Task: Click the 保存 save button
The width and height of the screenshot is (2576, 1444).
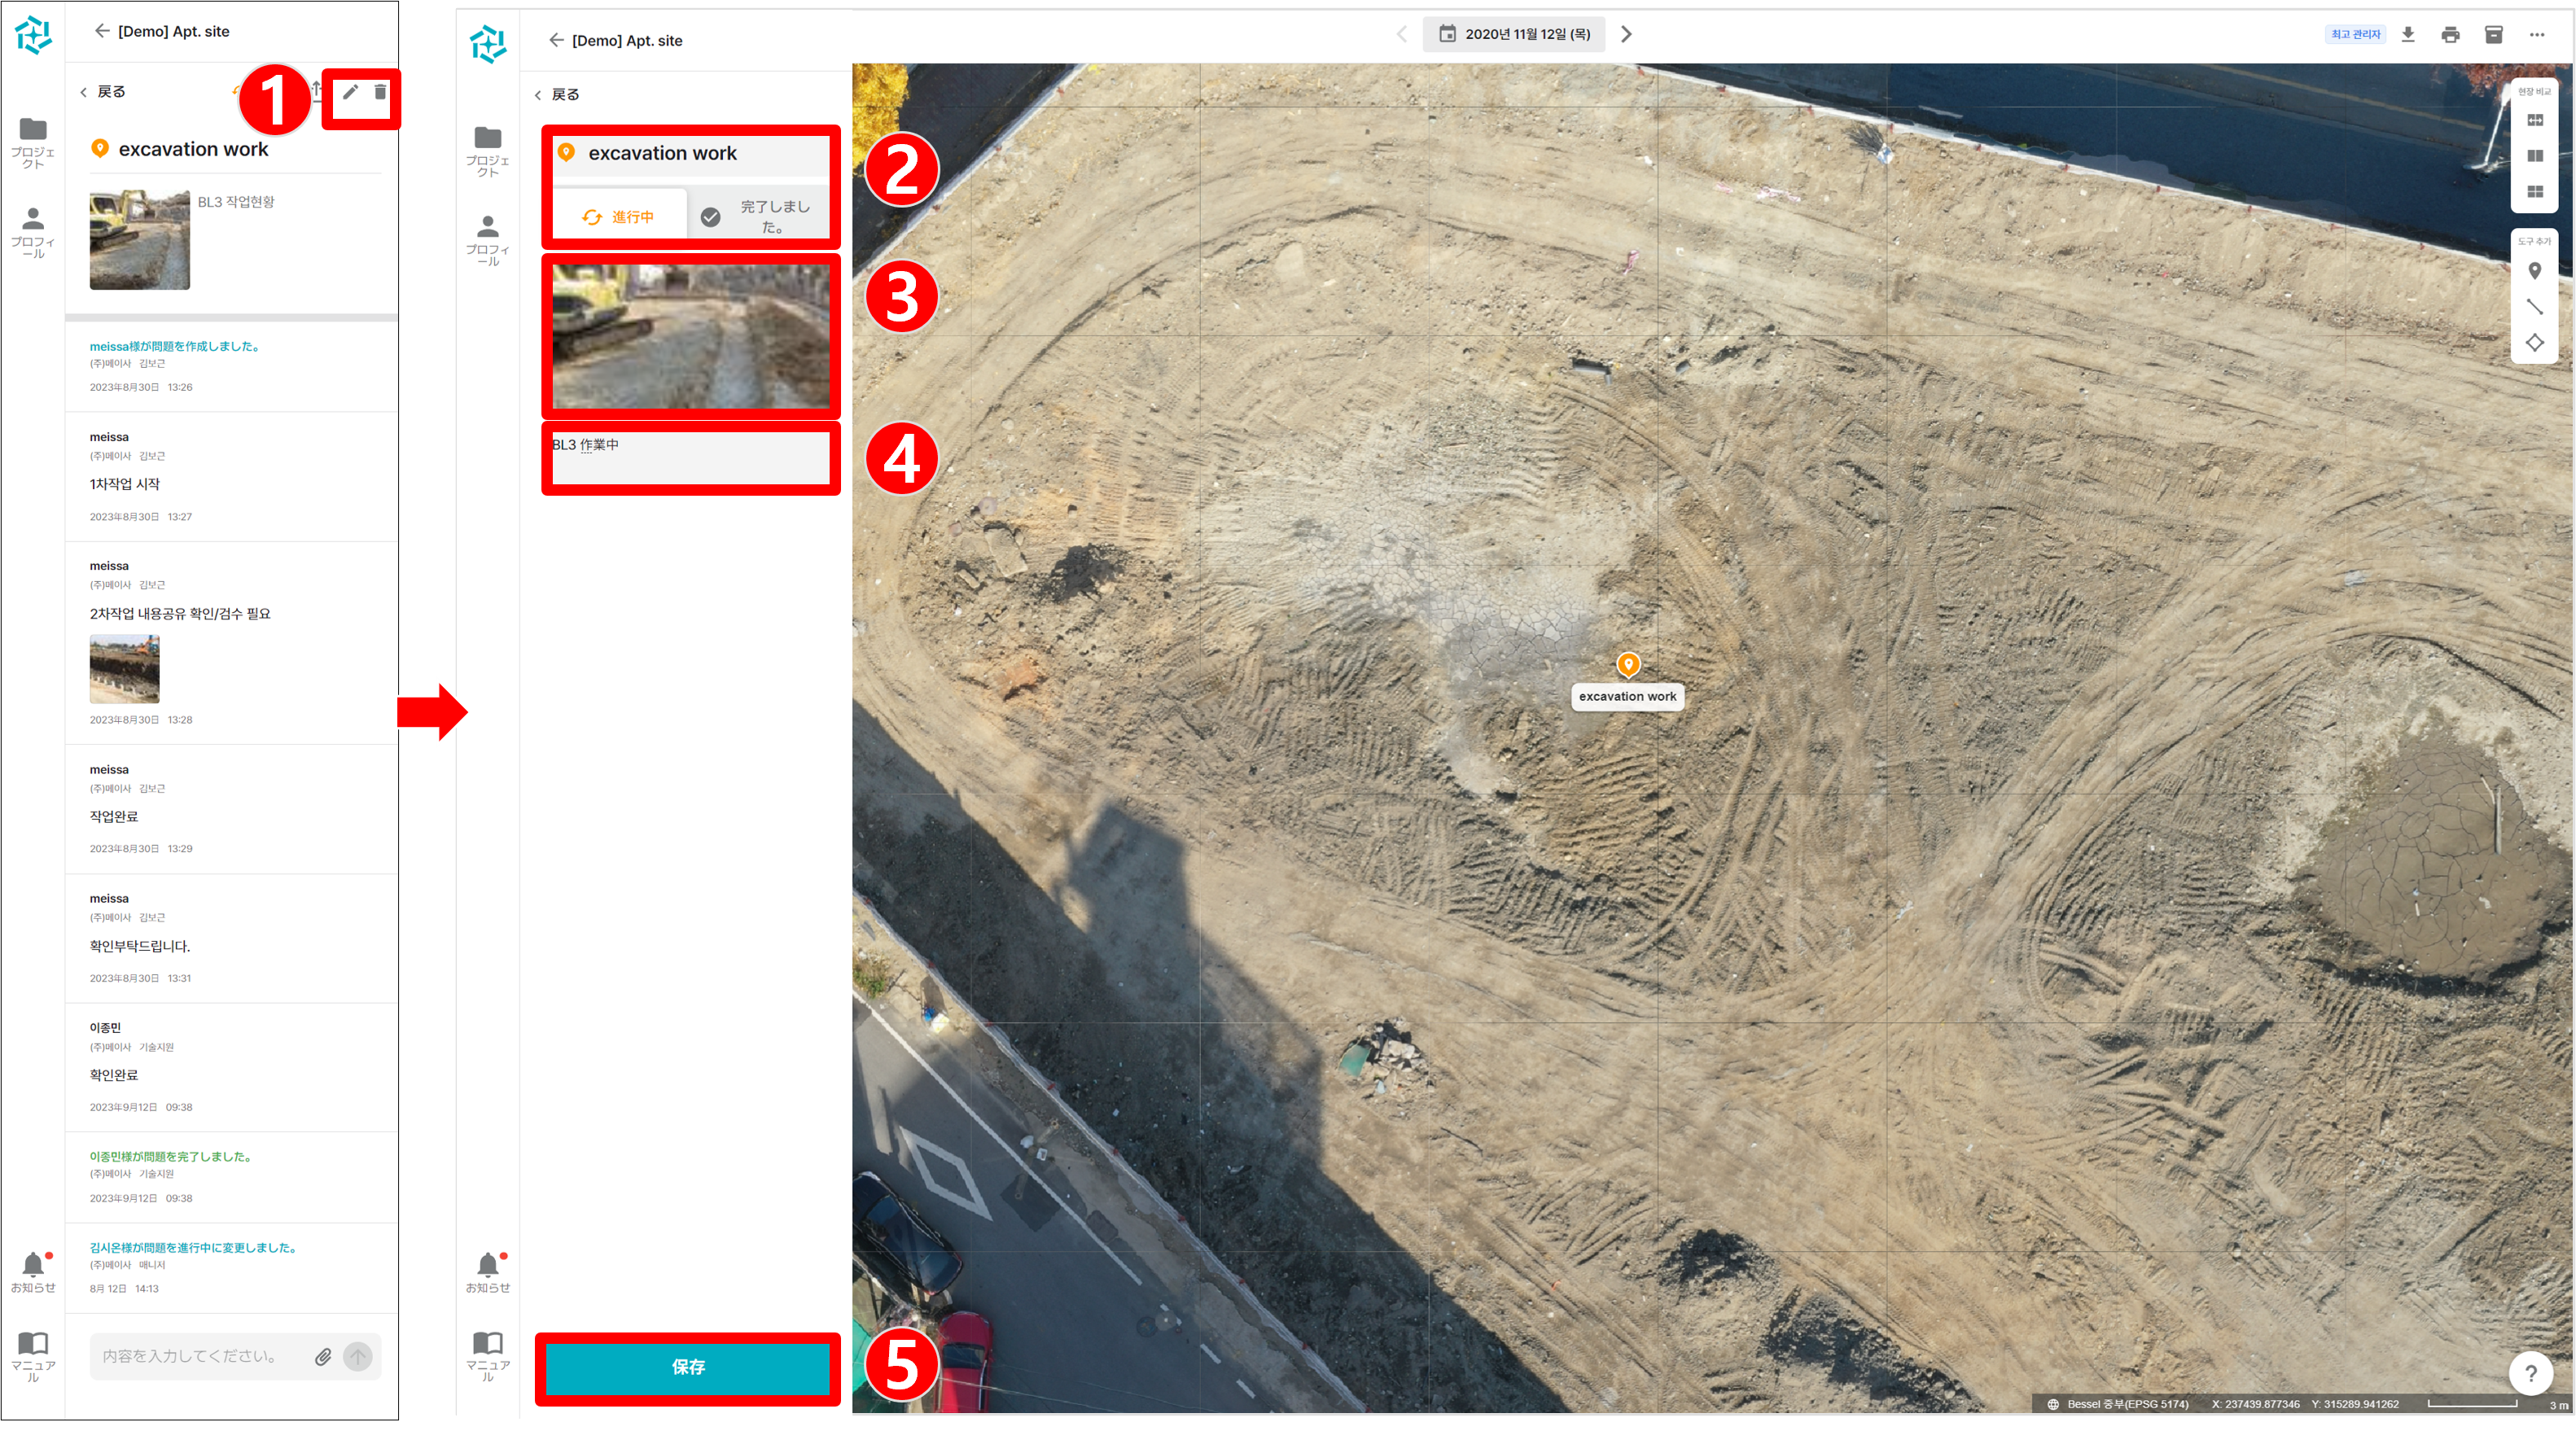Action: 688,1367
